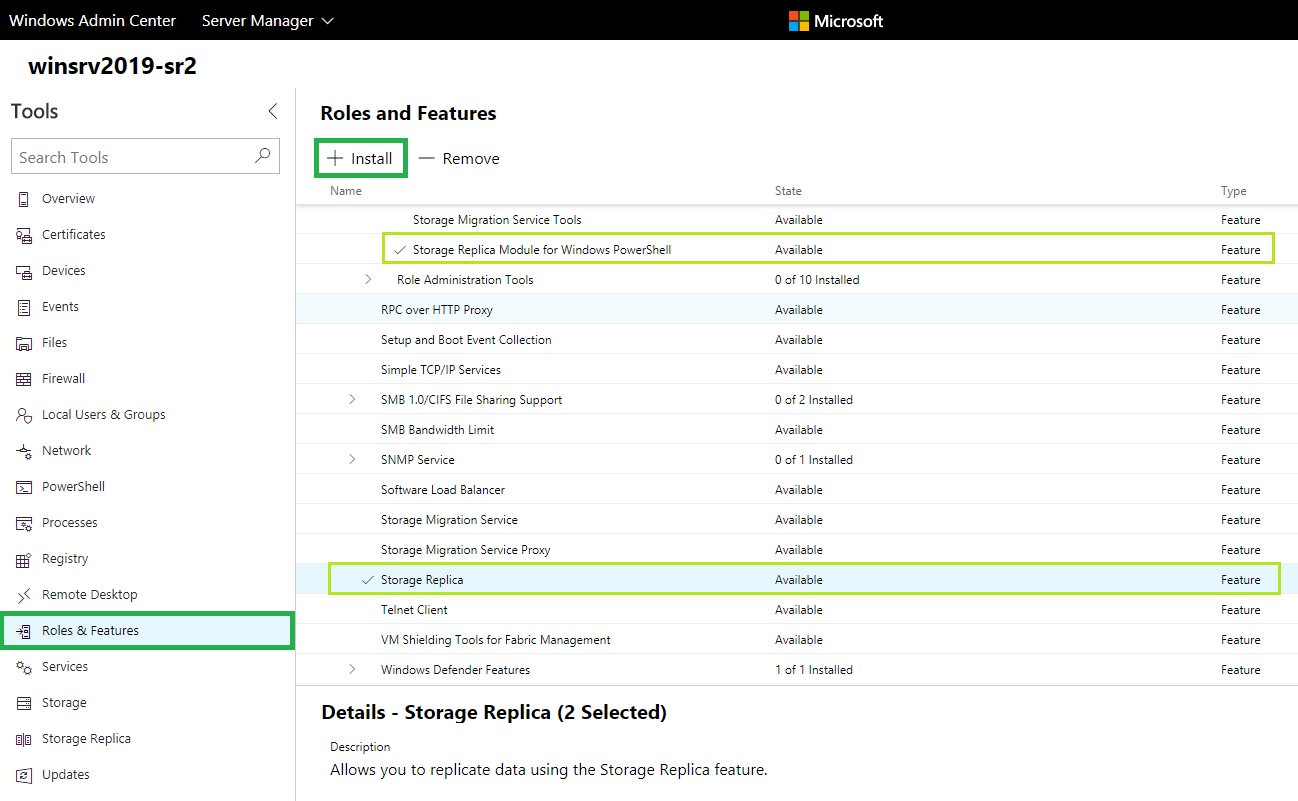The height and width of the screenshot is (801, 1298).
Task: Click the '1 of 1 Installed' state
Action: (814, 670)
